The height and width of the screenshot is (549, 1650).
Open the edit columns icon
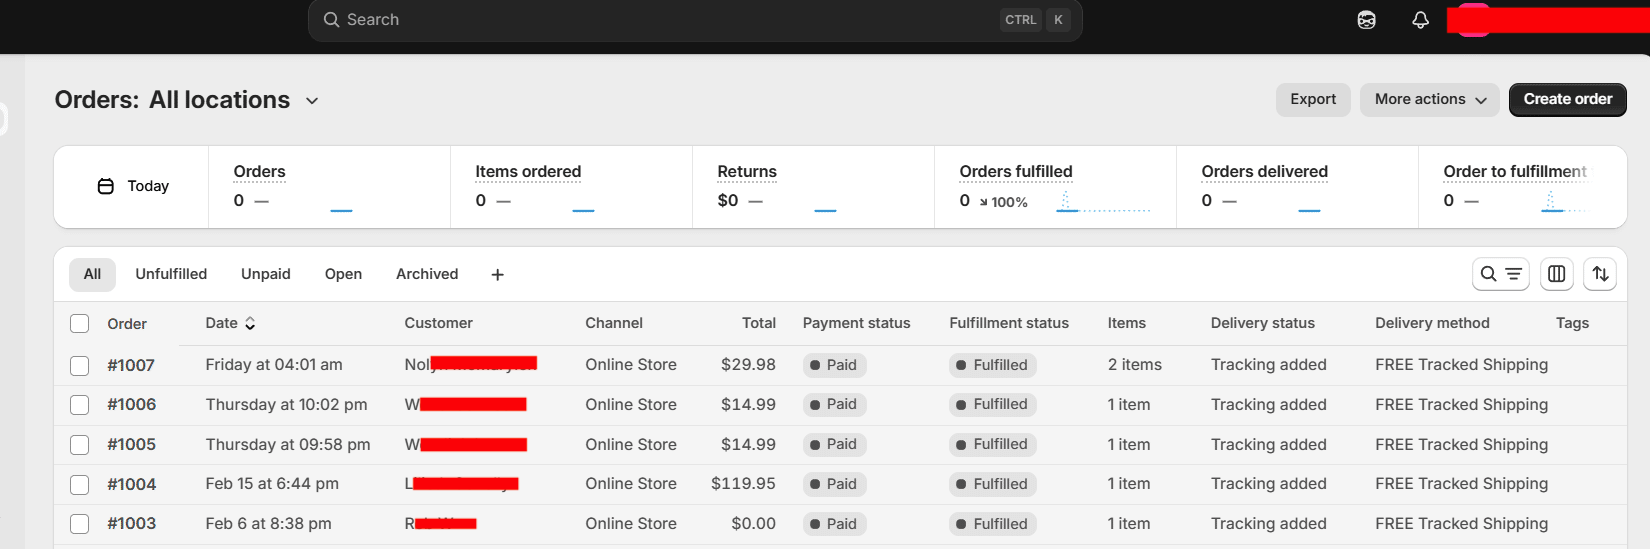pos(1556,274)
